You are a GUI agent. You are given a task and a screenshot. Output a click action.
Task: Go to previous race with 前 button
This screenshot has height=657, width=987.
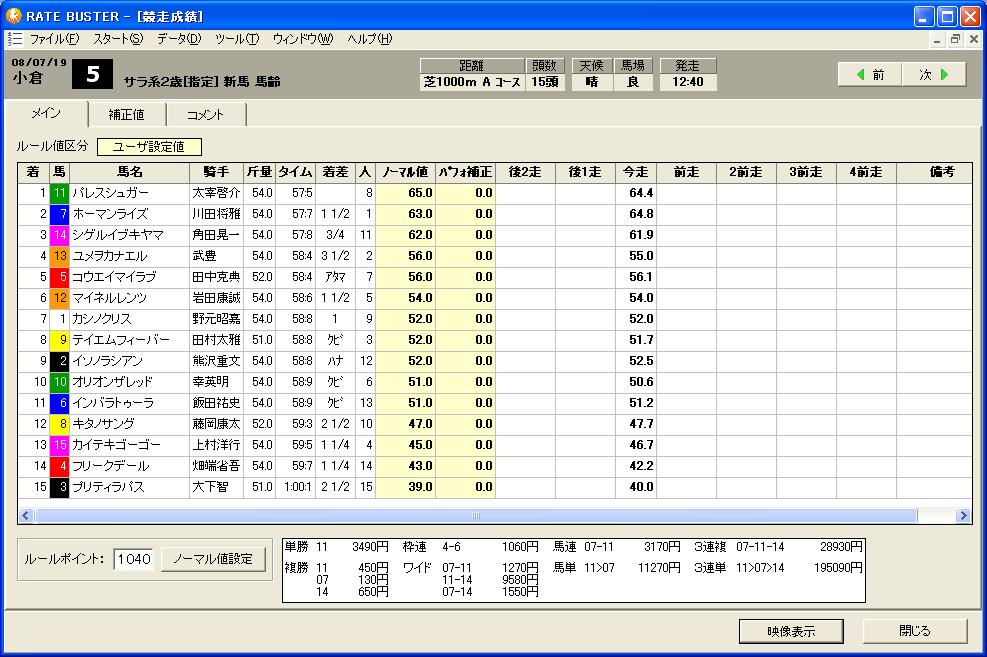(870, 74)
